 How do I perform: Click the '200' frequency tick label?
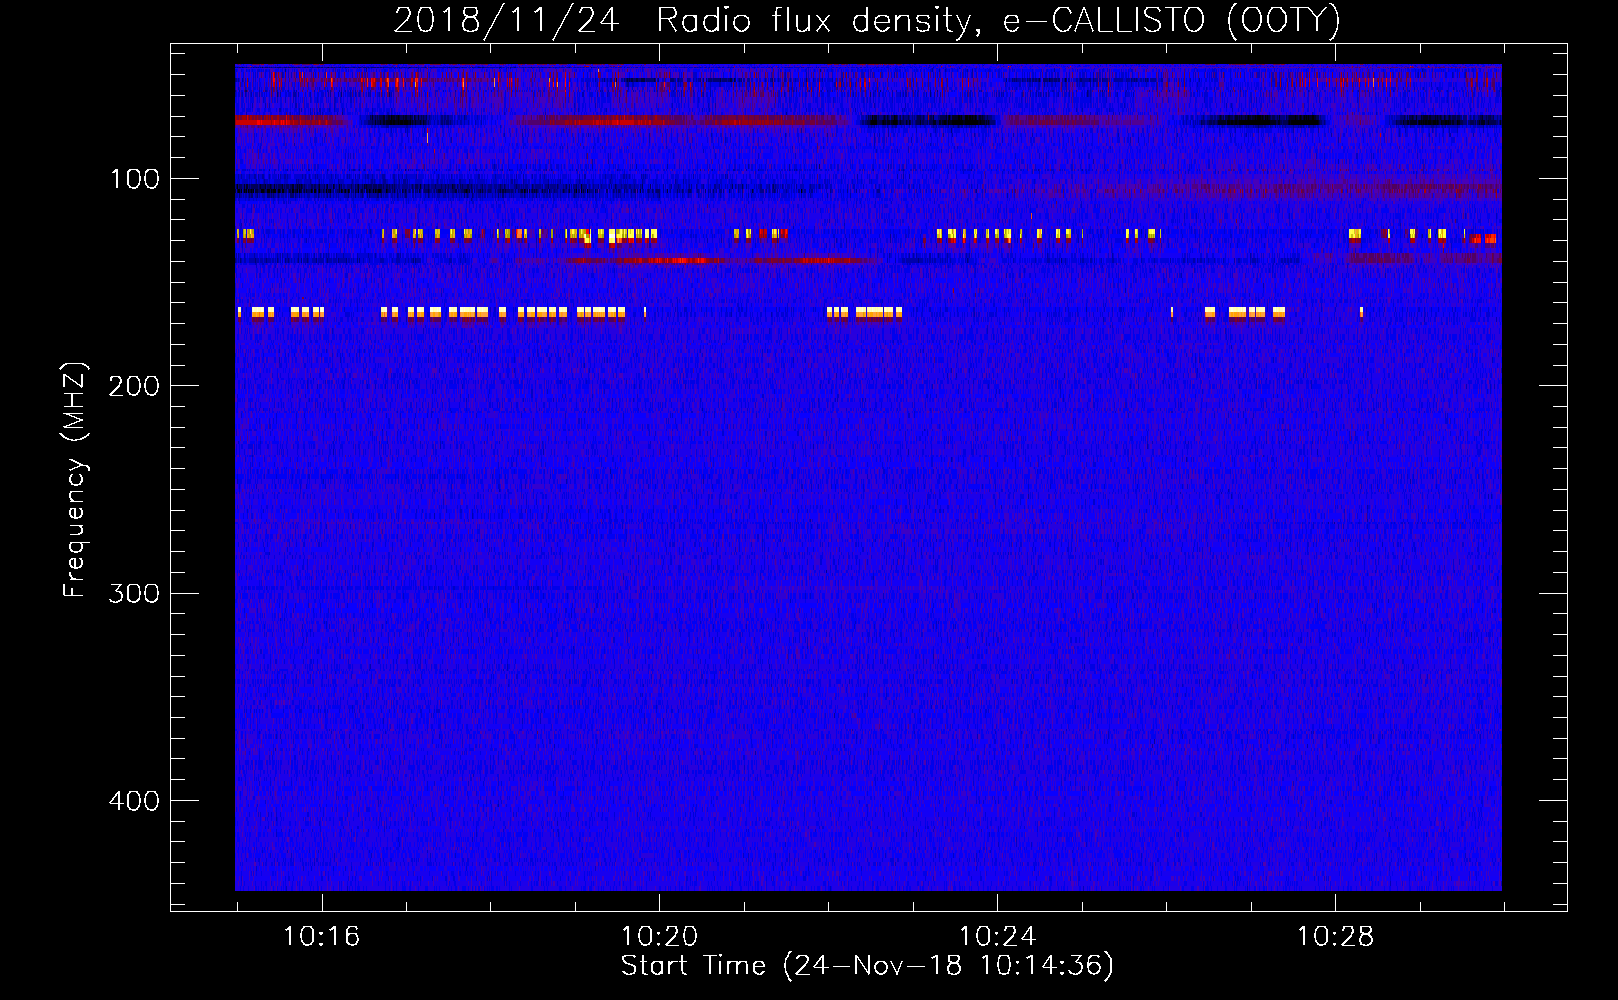click(134, 386)
